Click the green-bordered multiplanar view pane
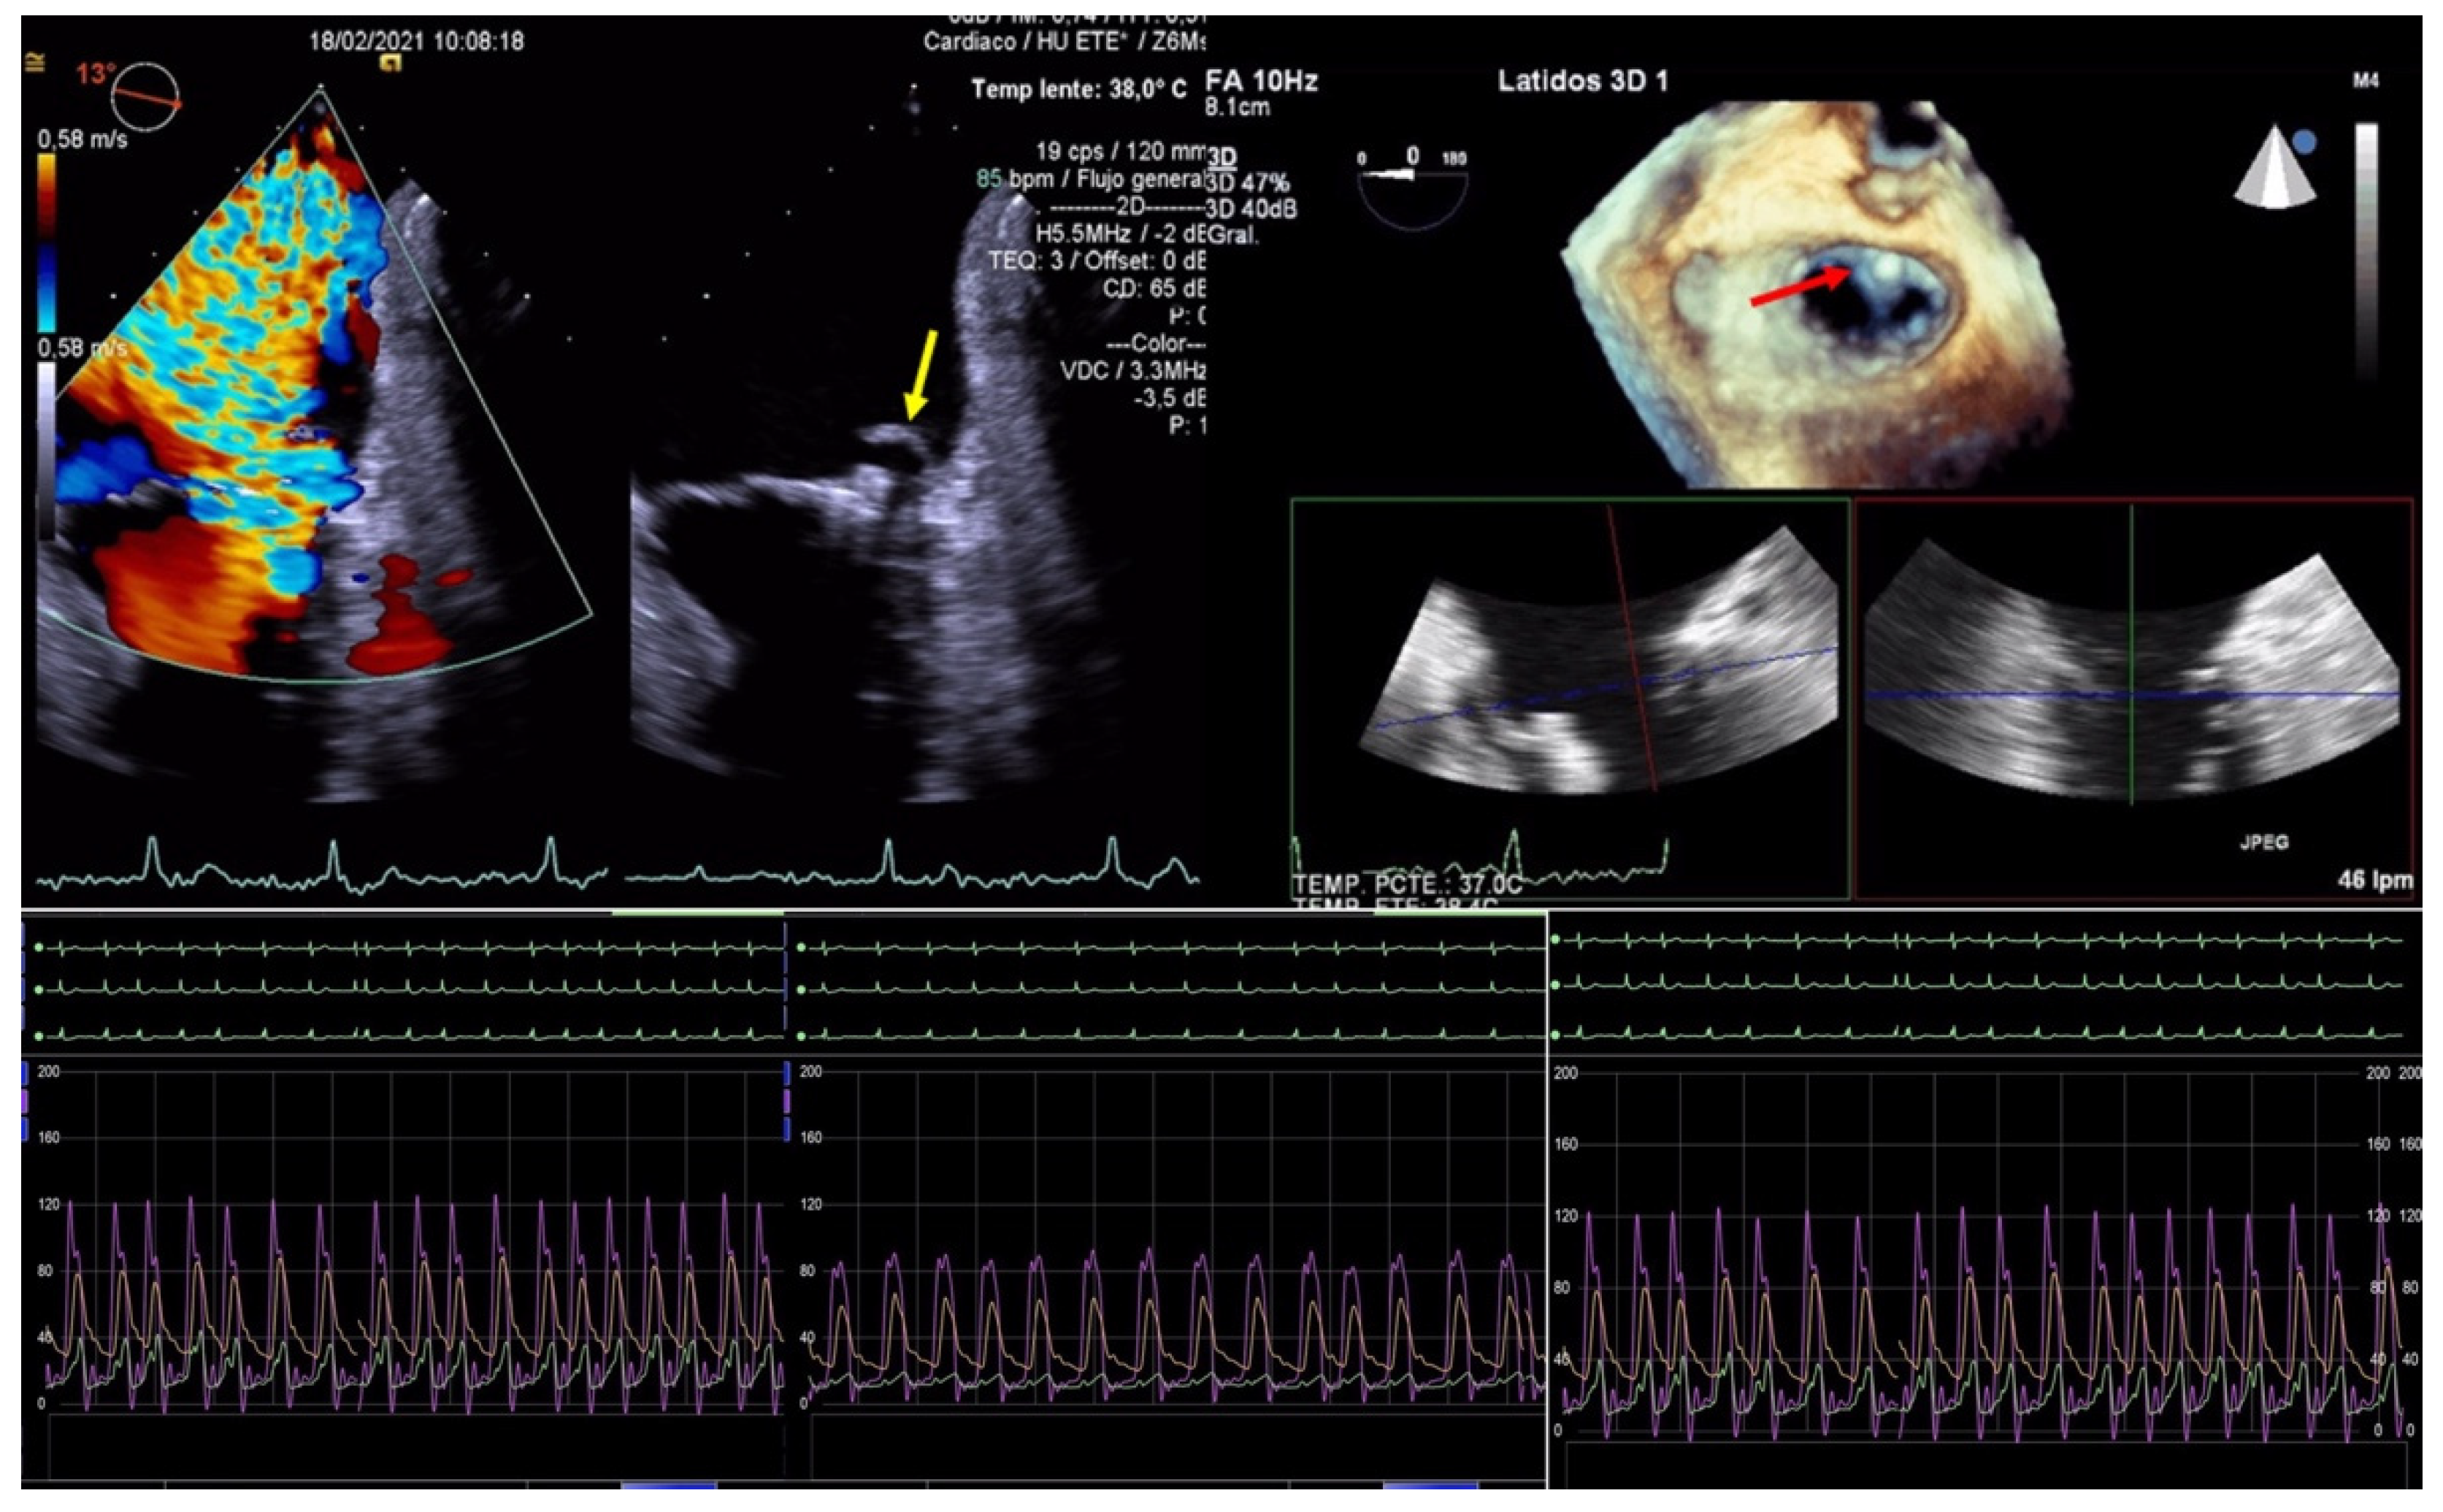The width and height of the screenshot is (2443, 1512). coord(1568,698)
